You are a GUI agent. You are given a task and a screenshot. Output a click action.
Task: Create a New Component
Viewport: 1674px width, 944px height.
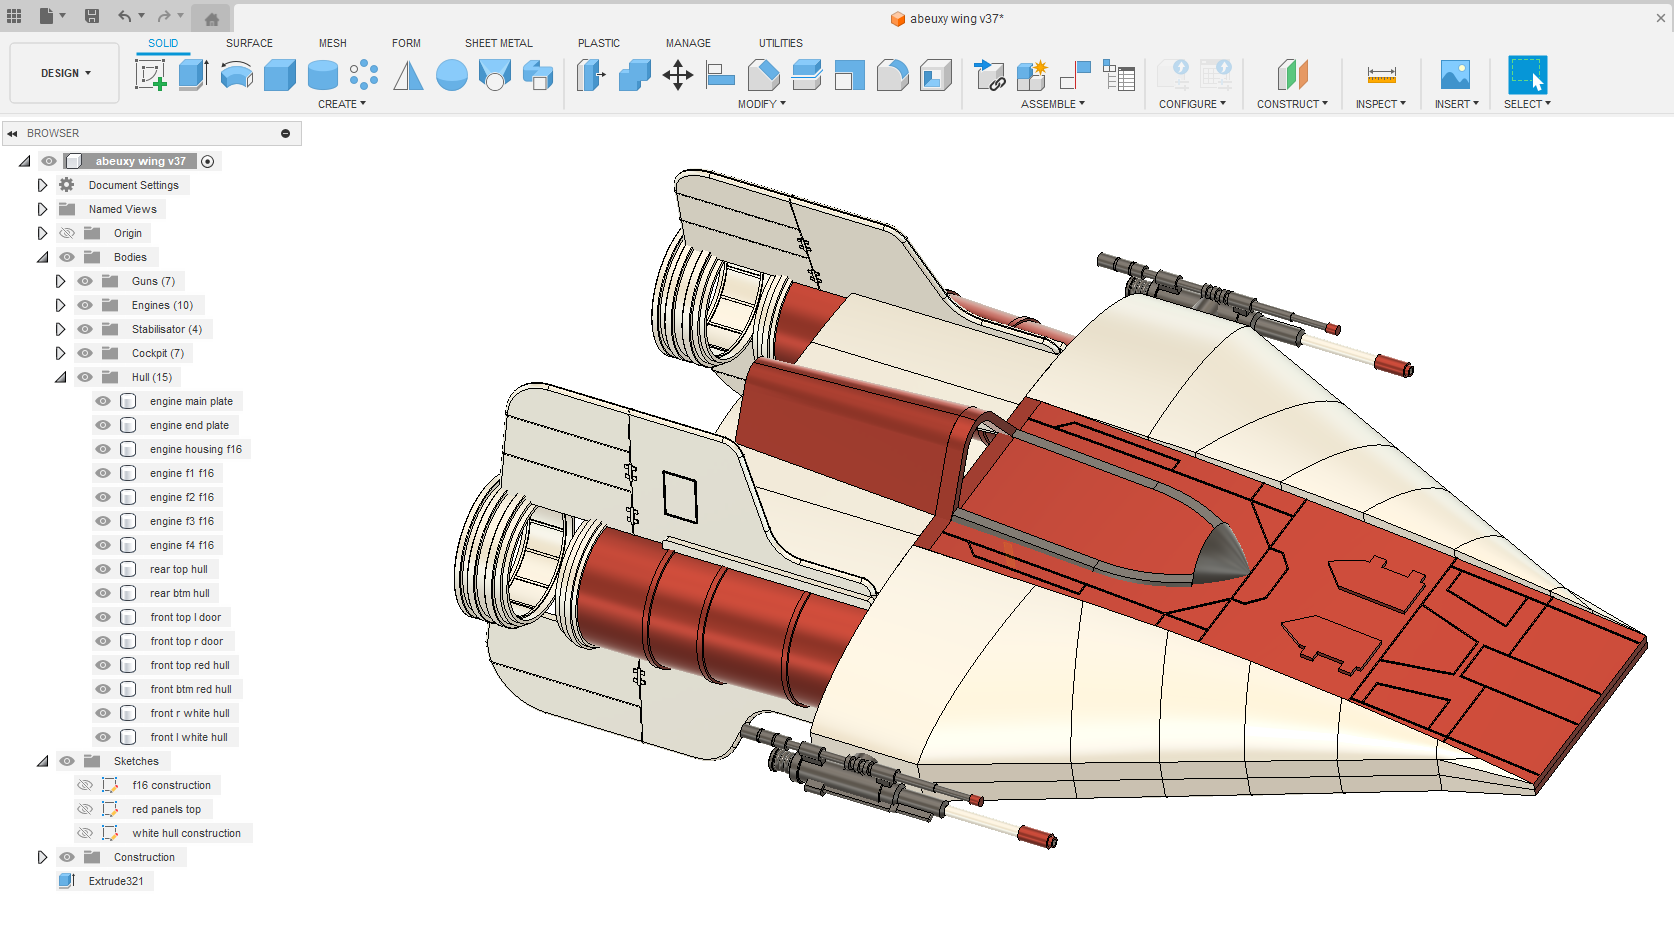point(1031,75)
